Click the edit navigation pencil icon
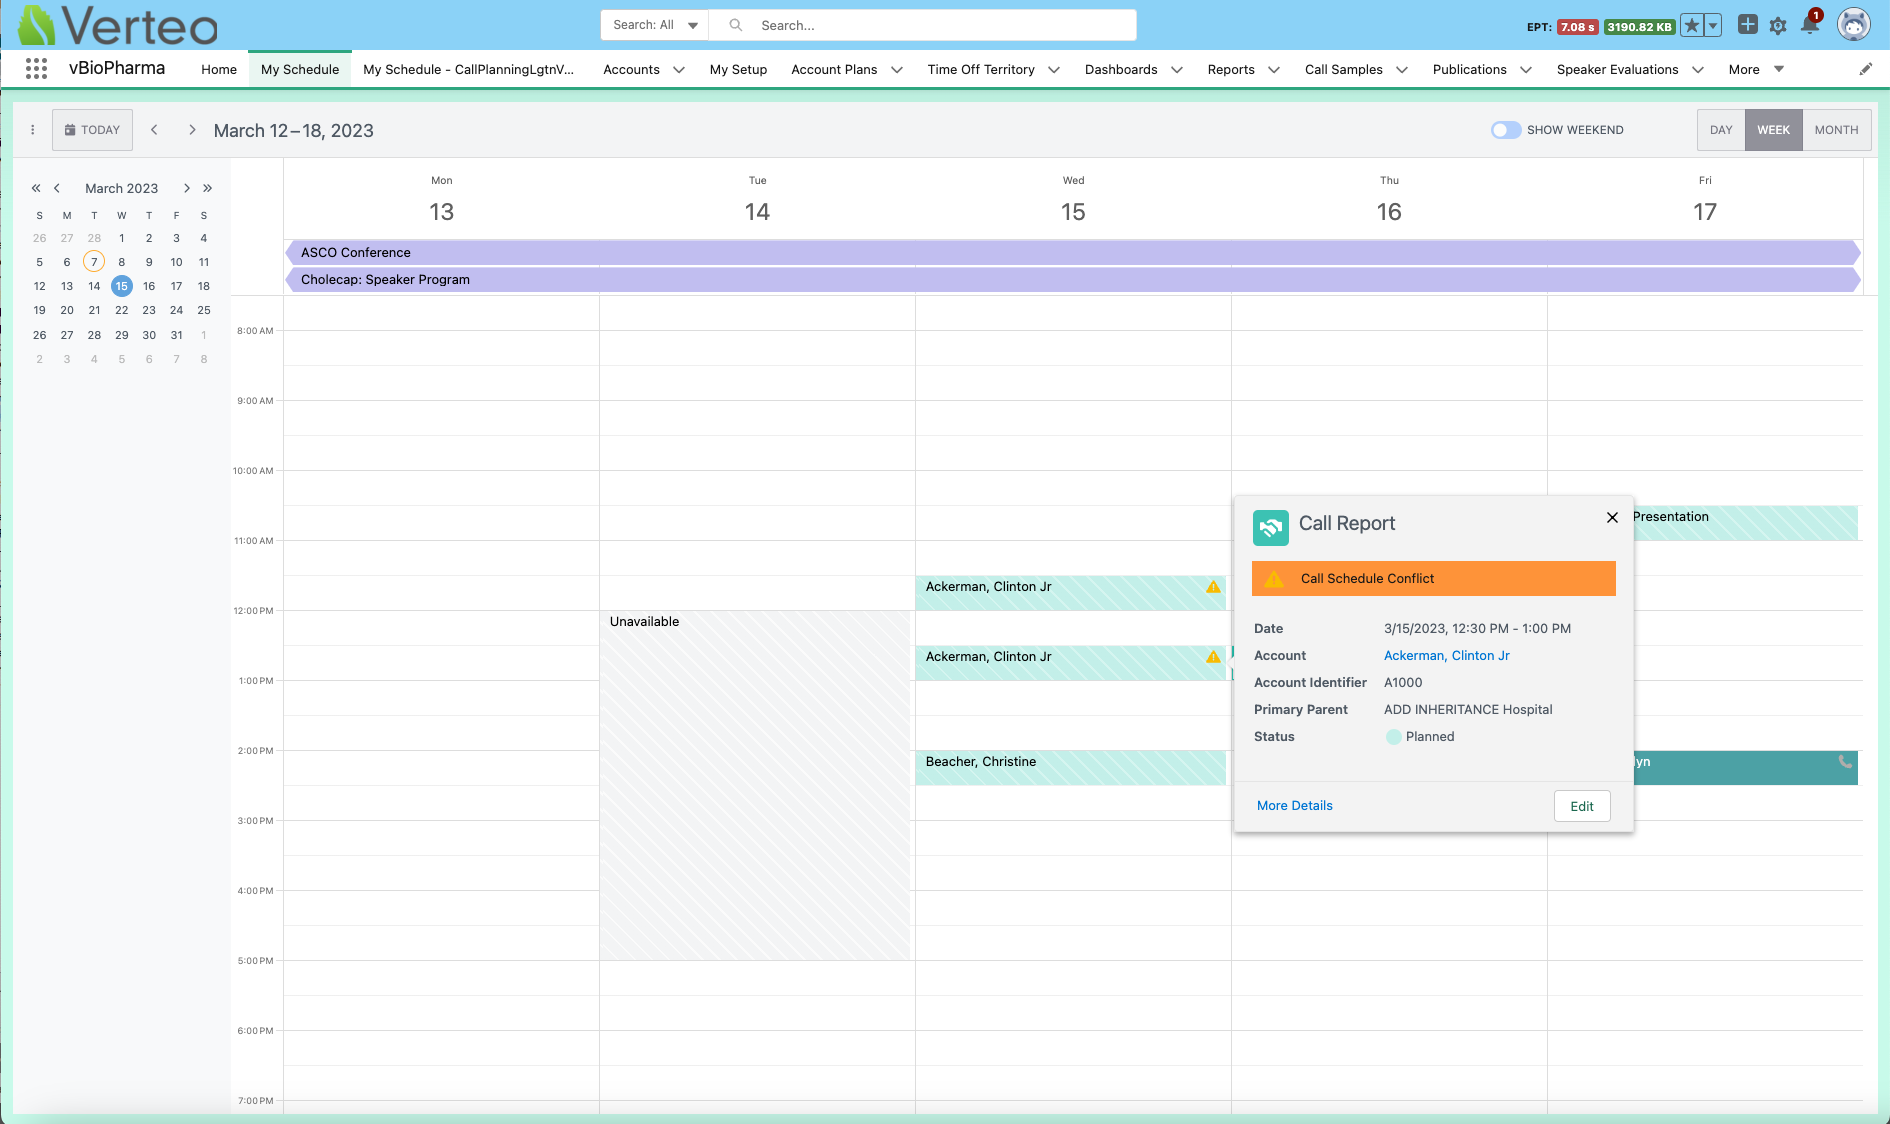The image size is (1890, 1124). 1865,69
